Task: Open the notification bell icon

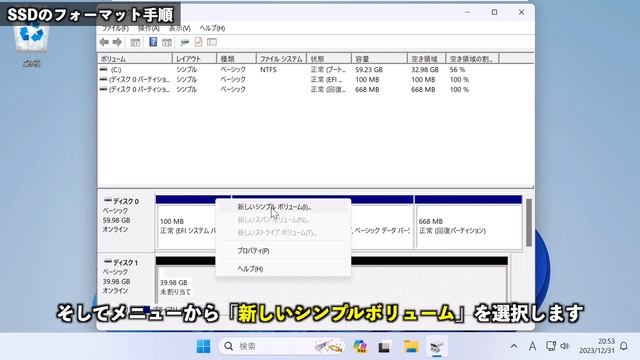Action: coord(624,346)
